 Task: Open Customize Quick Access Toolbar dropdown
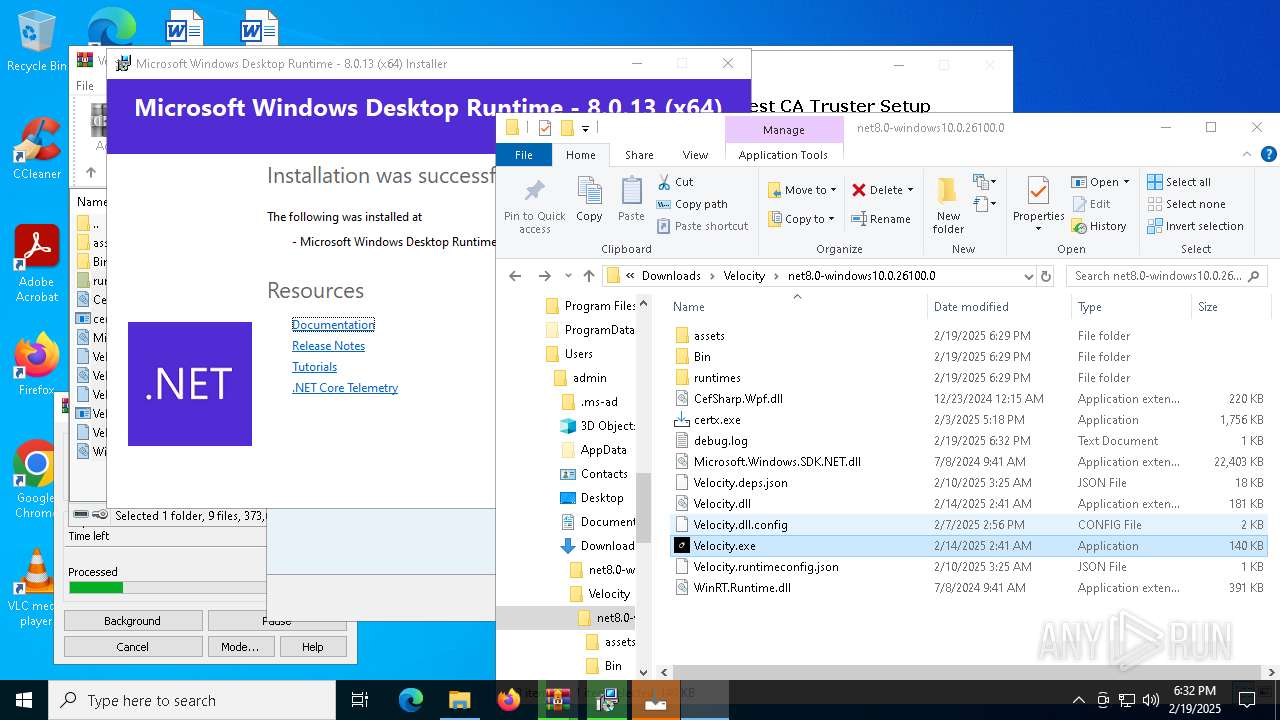(586, 128)
